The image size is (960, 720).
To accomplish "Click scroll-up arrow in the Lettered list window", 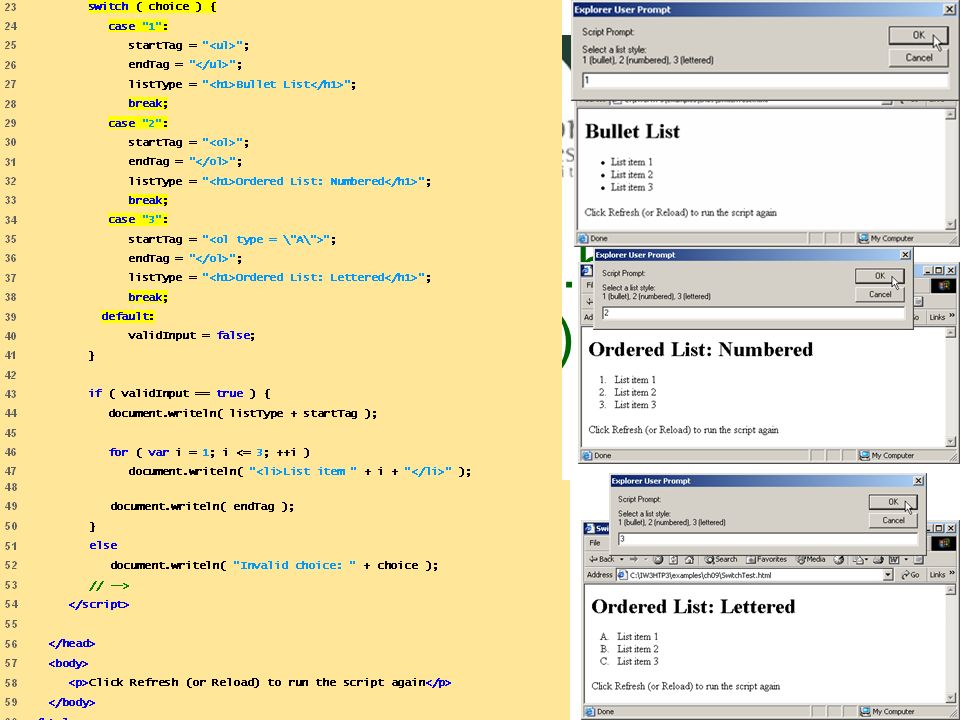I will tap(950, 590).
